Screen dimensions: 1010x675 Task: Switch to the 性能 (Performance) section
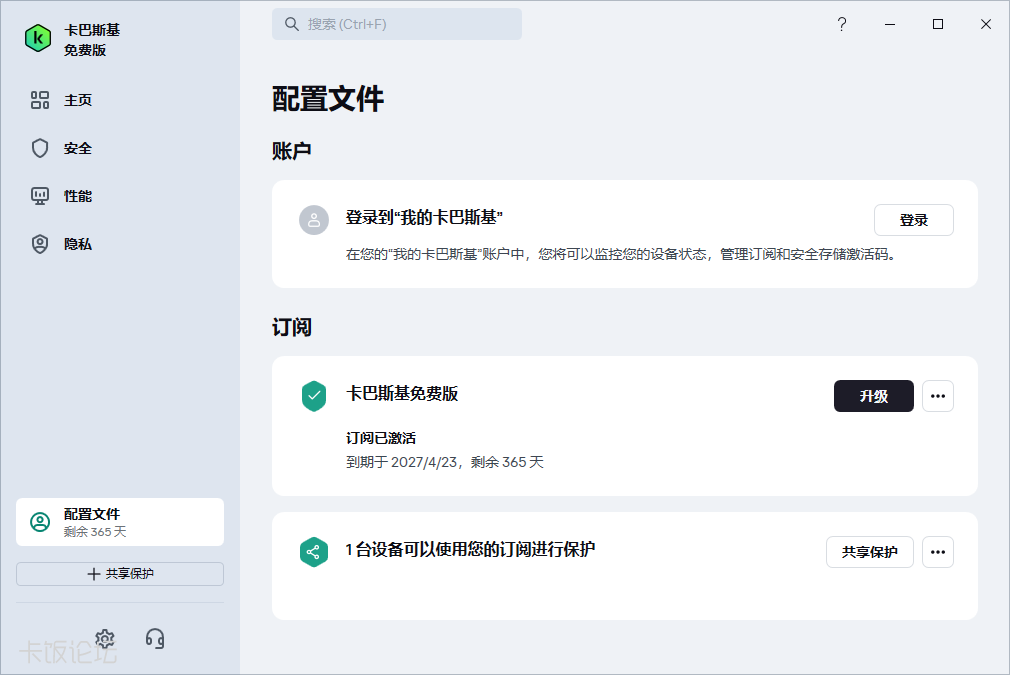[78, 196]
